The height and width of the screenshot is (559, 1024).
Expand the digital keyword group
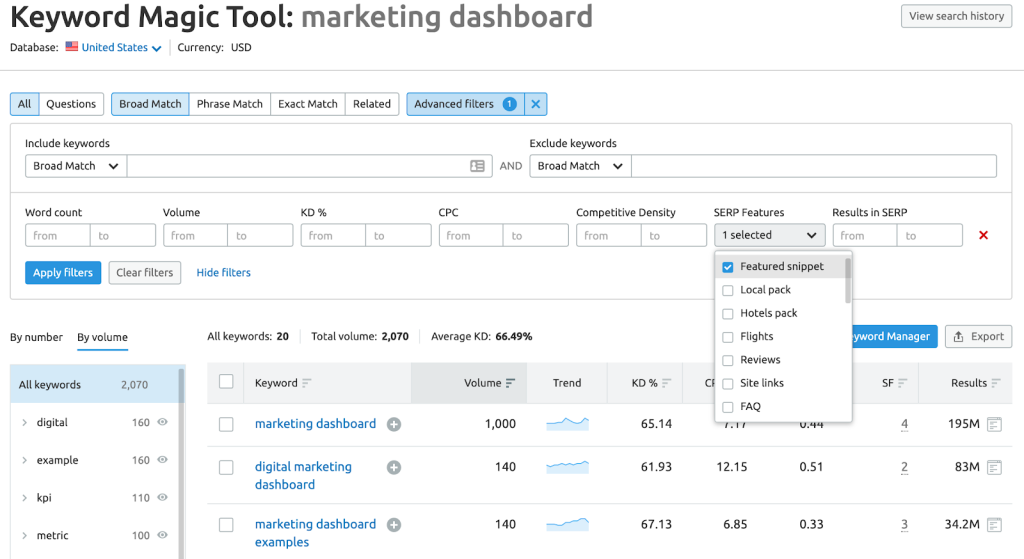coord(25,423)
